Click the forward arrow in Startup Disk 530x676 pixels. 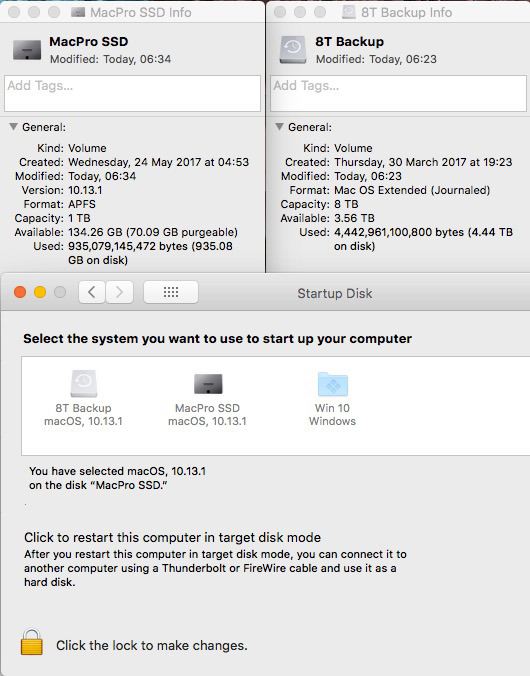coord(119,292)
